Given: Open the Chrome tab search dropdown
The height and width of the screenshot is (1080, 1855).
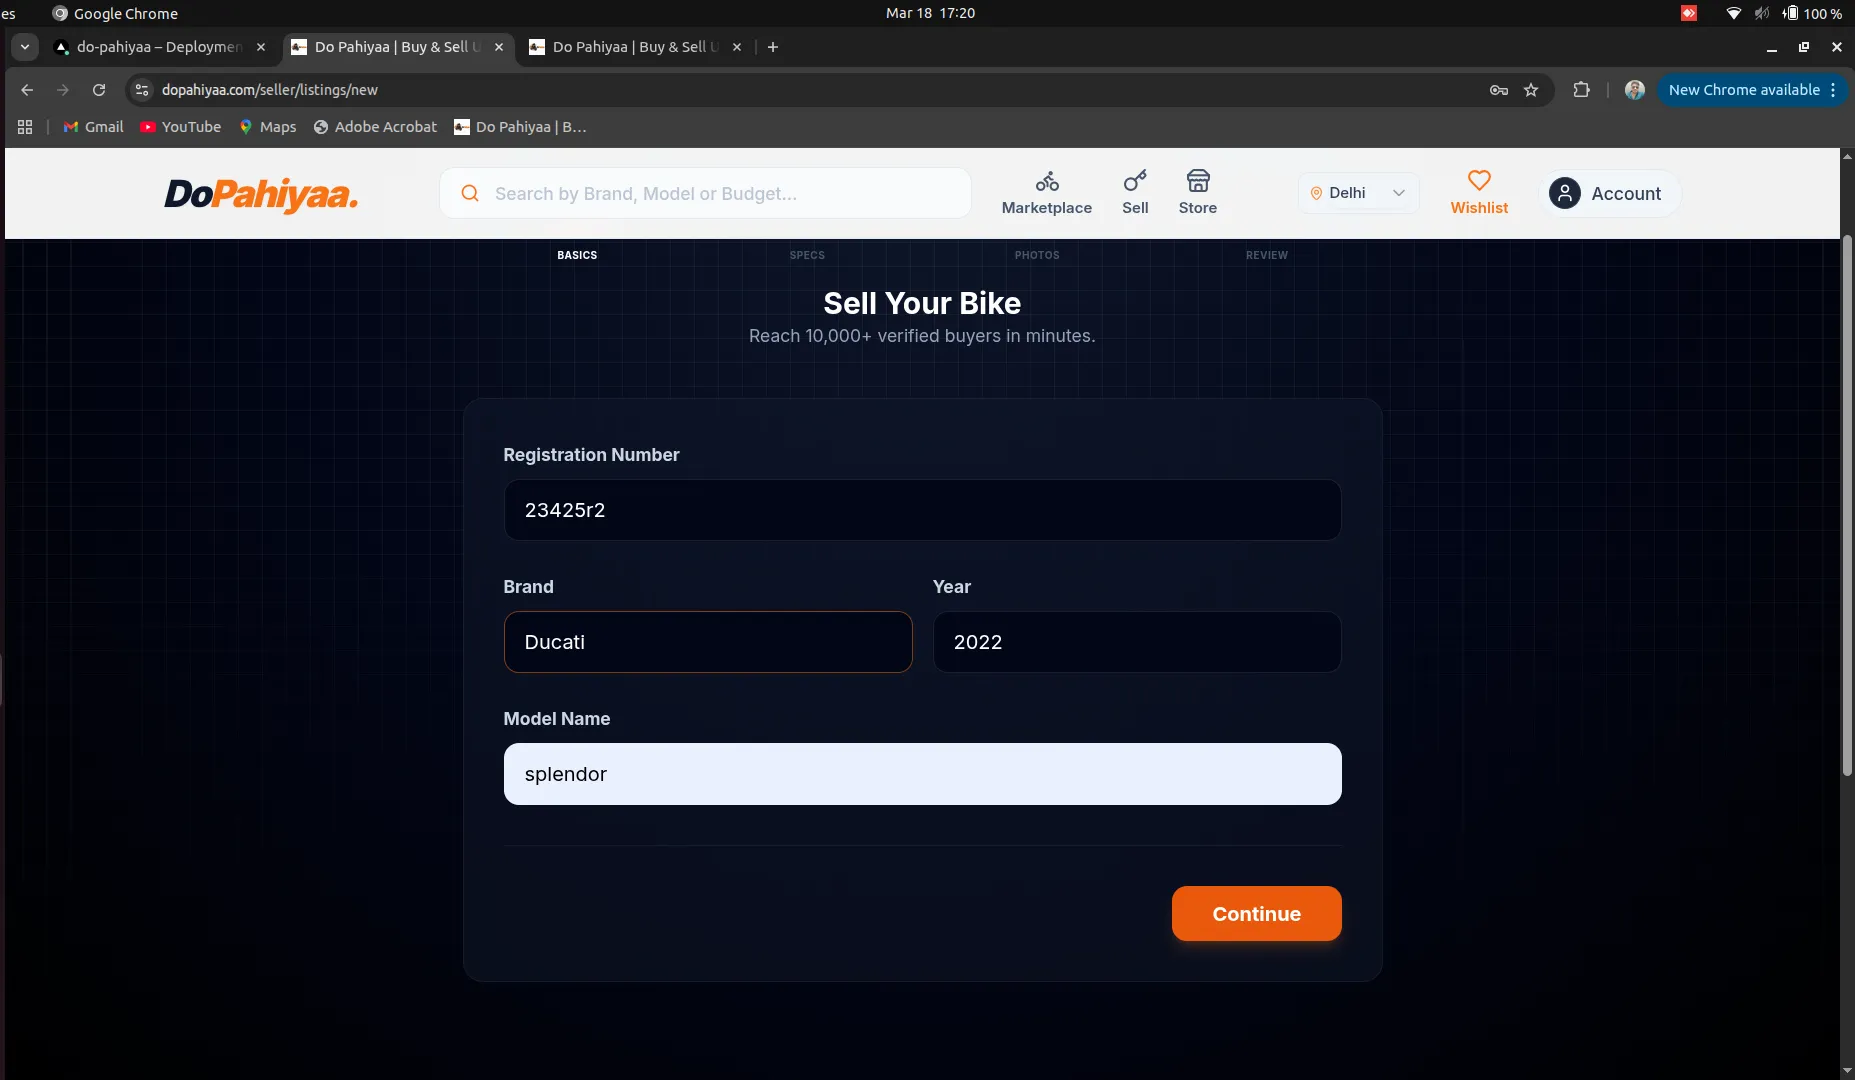Looking at the screenshot, I should pos(25,47).
